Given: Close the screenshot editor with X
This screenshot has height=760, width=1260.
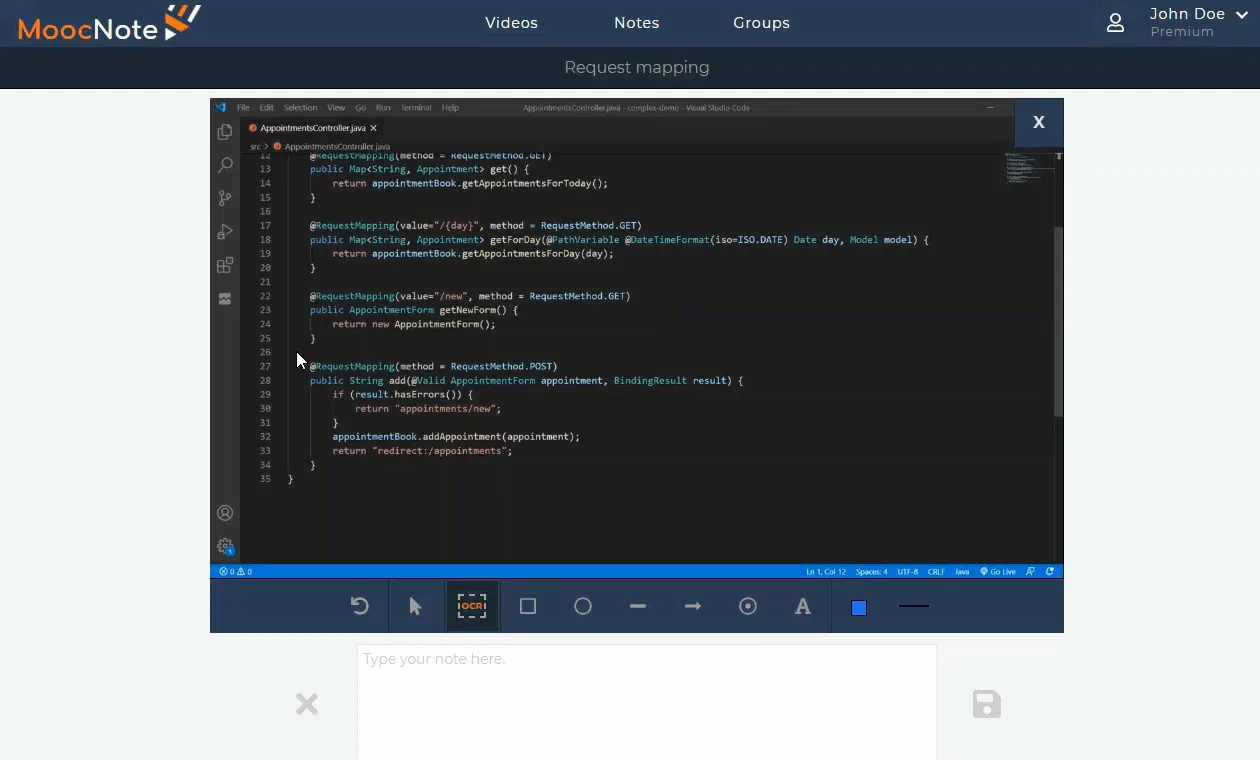Looking at the screenshot, I should 1039,122.
